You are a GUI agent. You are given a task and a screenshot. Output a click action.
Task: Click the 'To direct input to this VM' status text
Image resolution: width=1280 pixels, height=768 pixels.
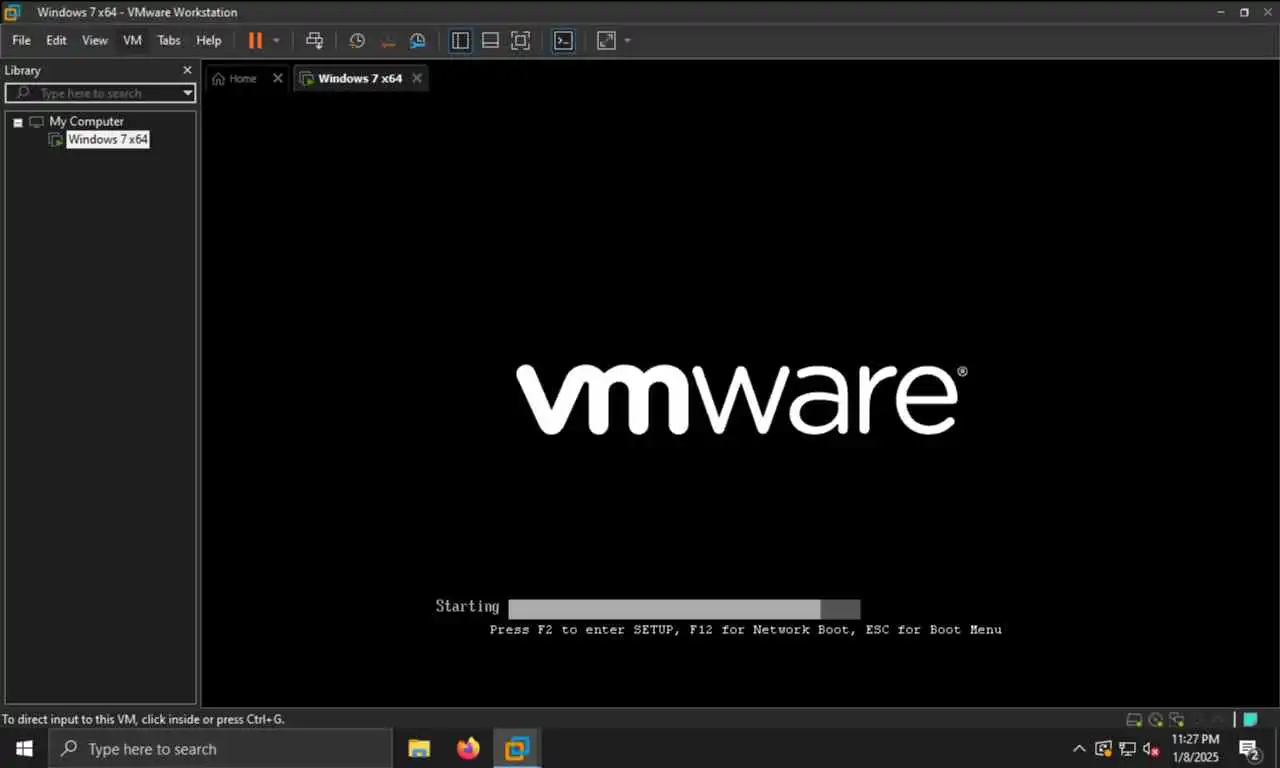click(x=143, y=719)
